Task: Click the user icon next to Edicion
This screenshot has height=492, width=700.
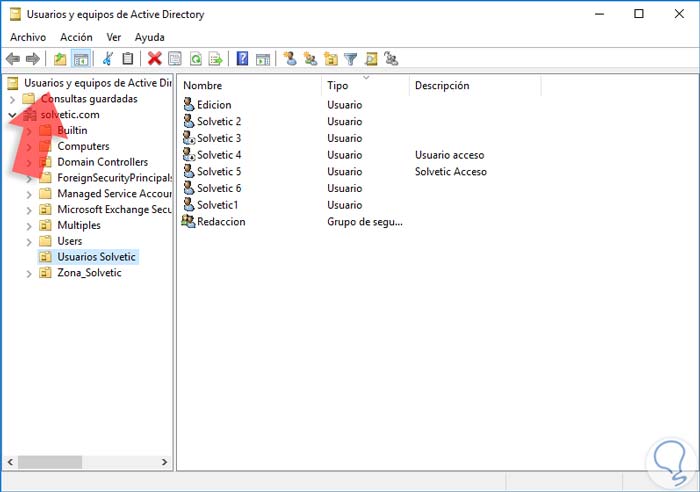Action: tap(189, 104)
